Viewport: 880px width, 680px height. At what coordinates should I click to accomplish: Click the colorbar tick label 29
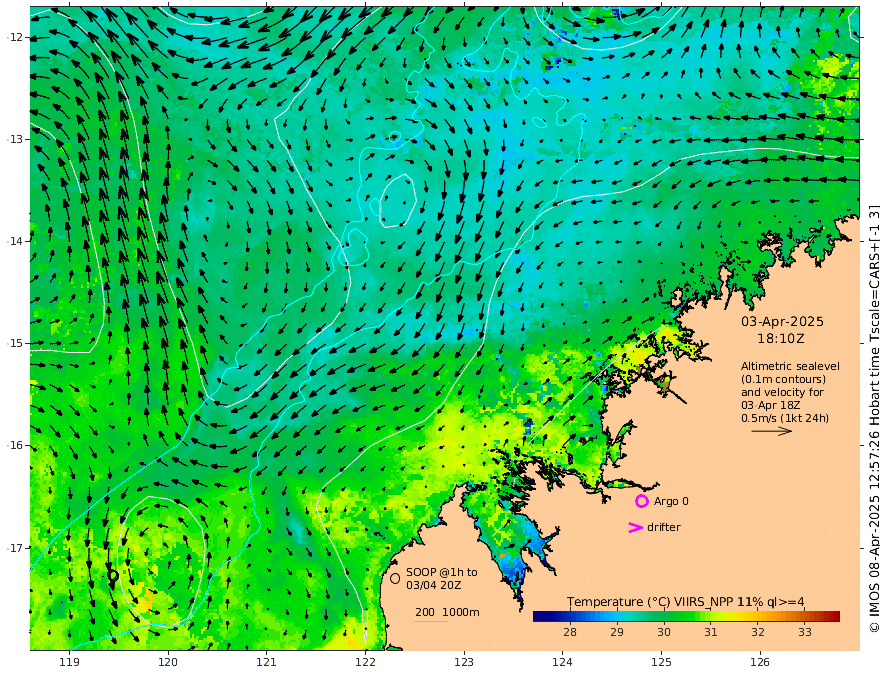(617, 632)
